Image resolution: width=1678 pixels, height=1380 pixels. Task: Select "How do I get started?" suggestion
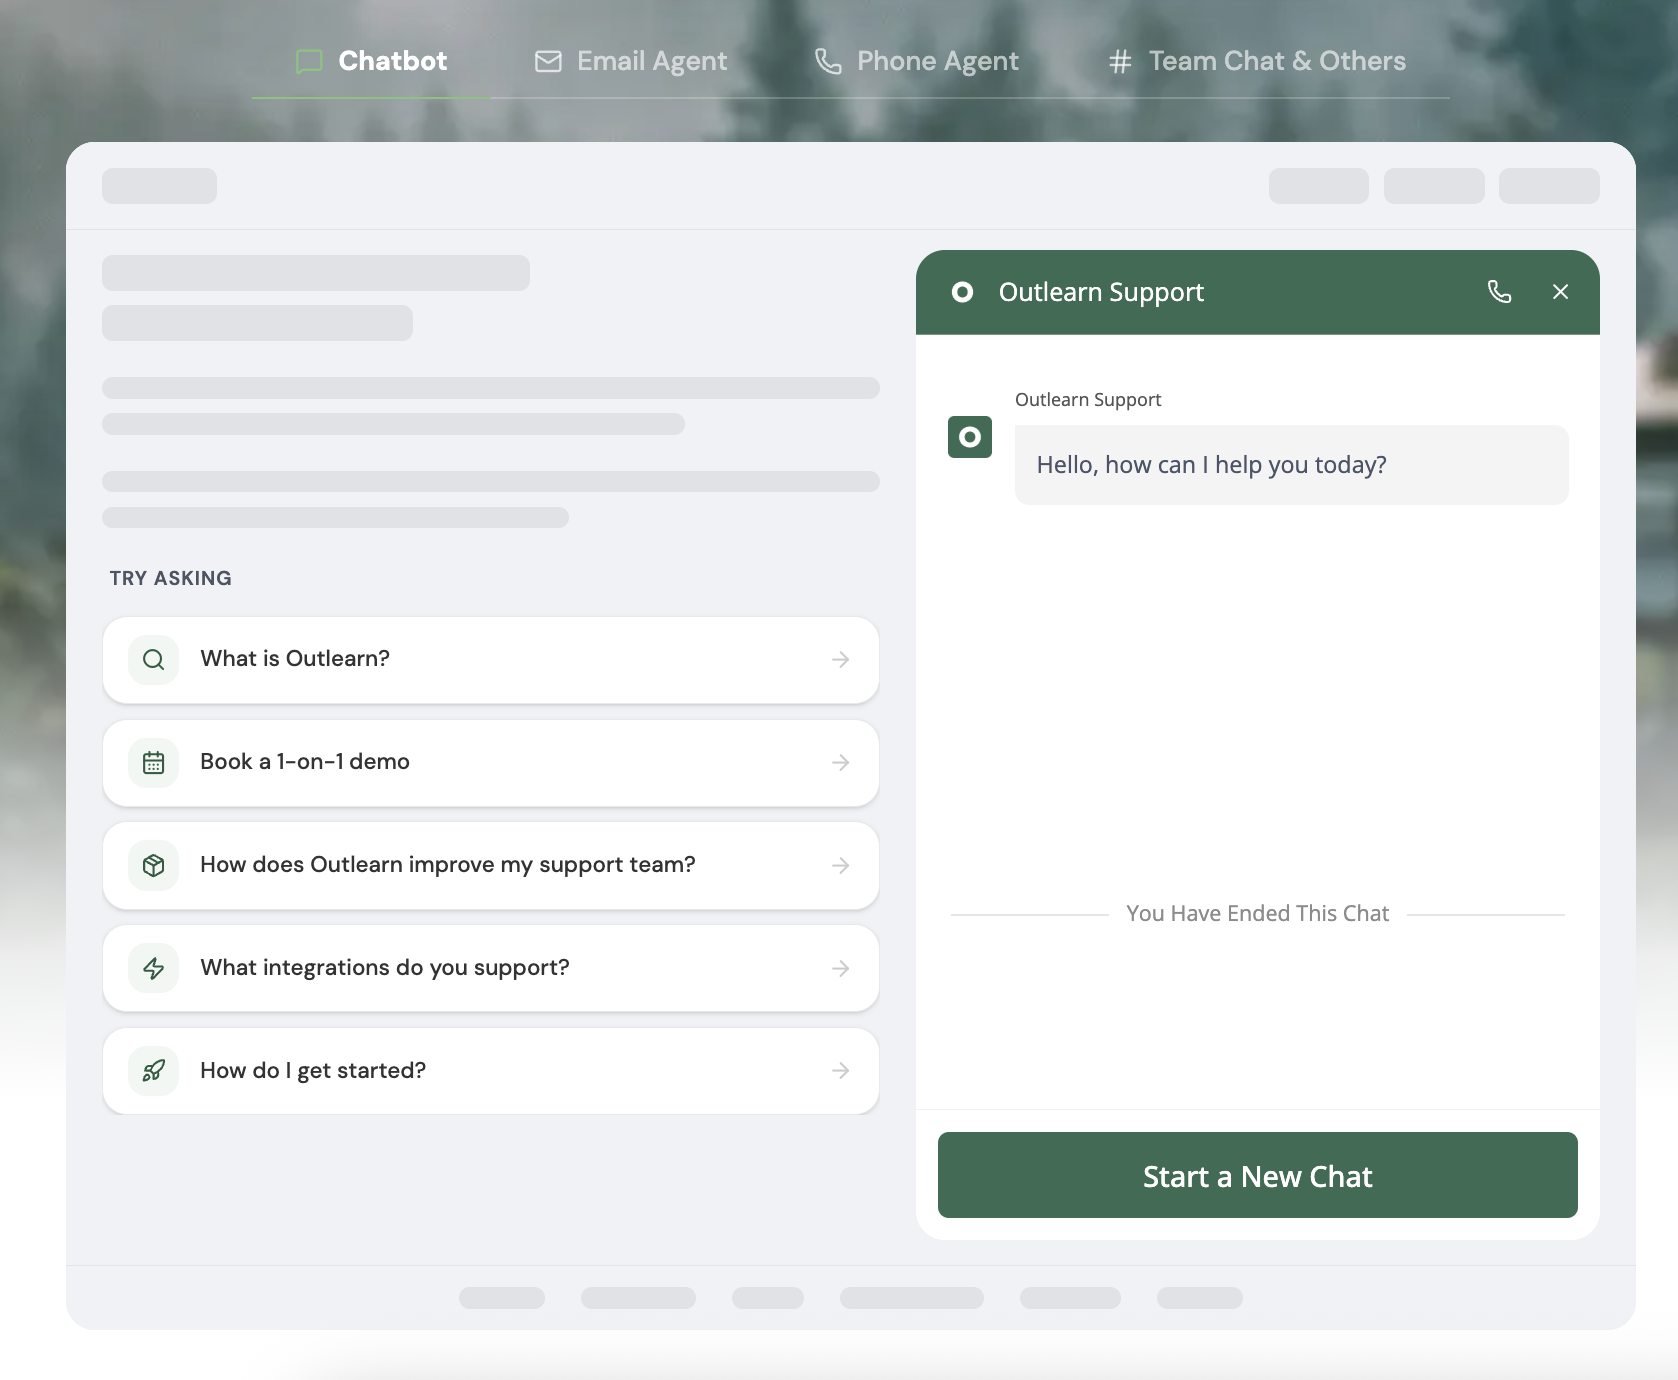pos(491,1071)
